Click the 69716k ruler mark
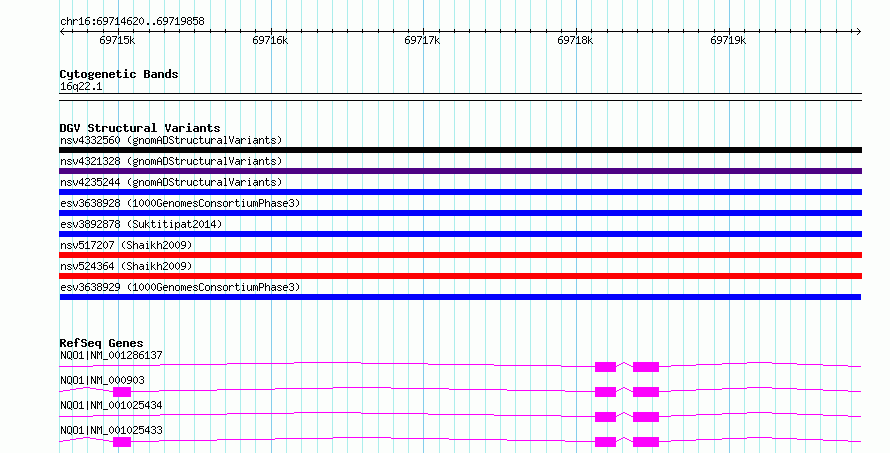 pyautogui.click(x=270, y=40)
